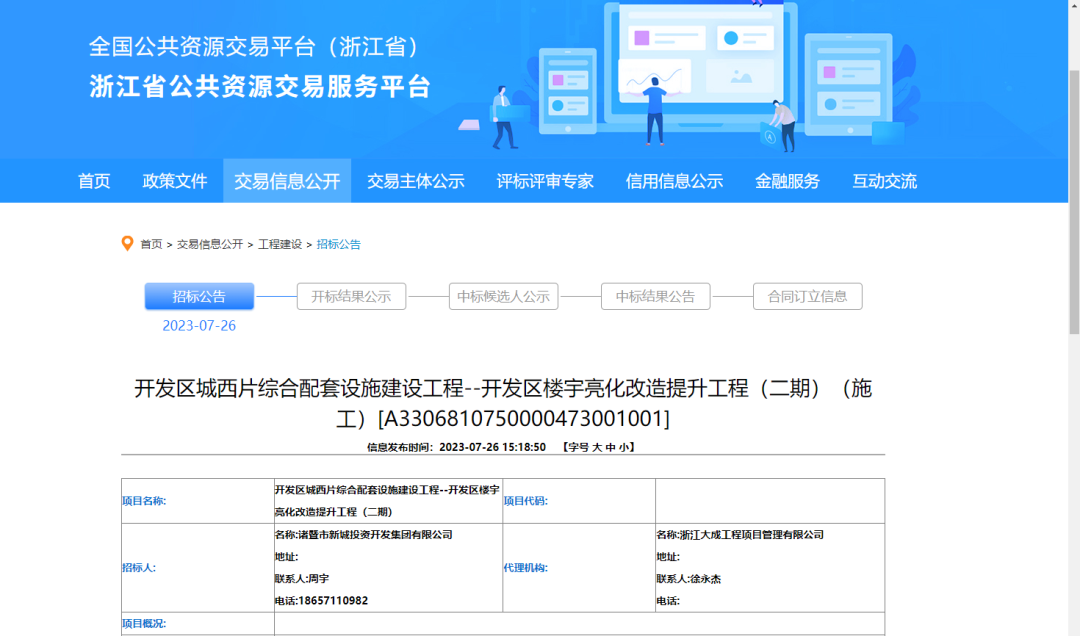Switch to 开标结果公示 stage
1080x636 pixels.
(351, 296)
